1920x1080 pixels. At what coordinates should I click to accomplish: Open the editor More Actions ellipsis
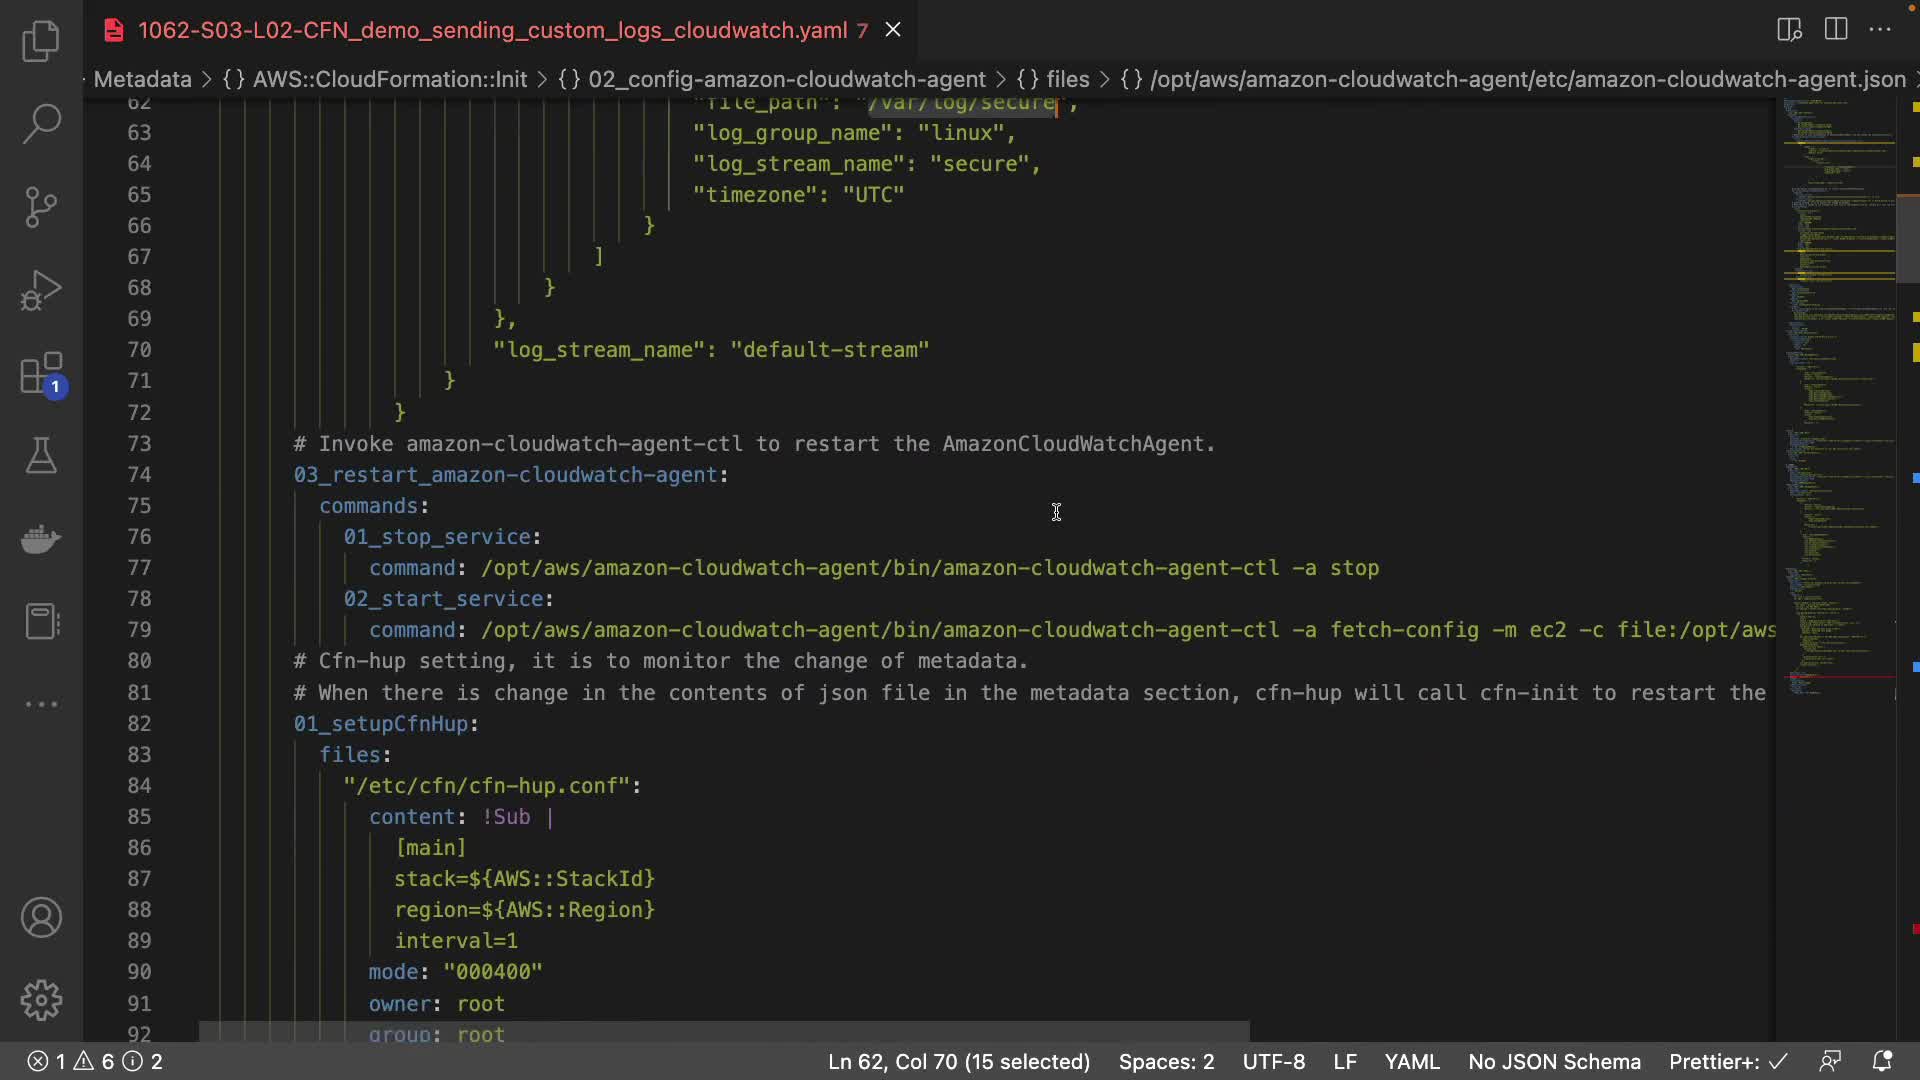(x=1880, y=29)
